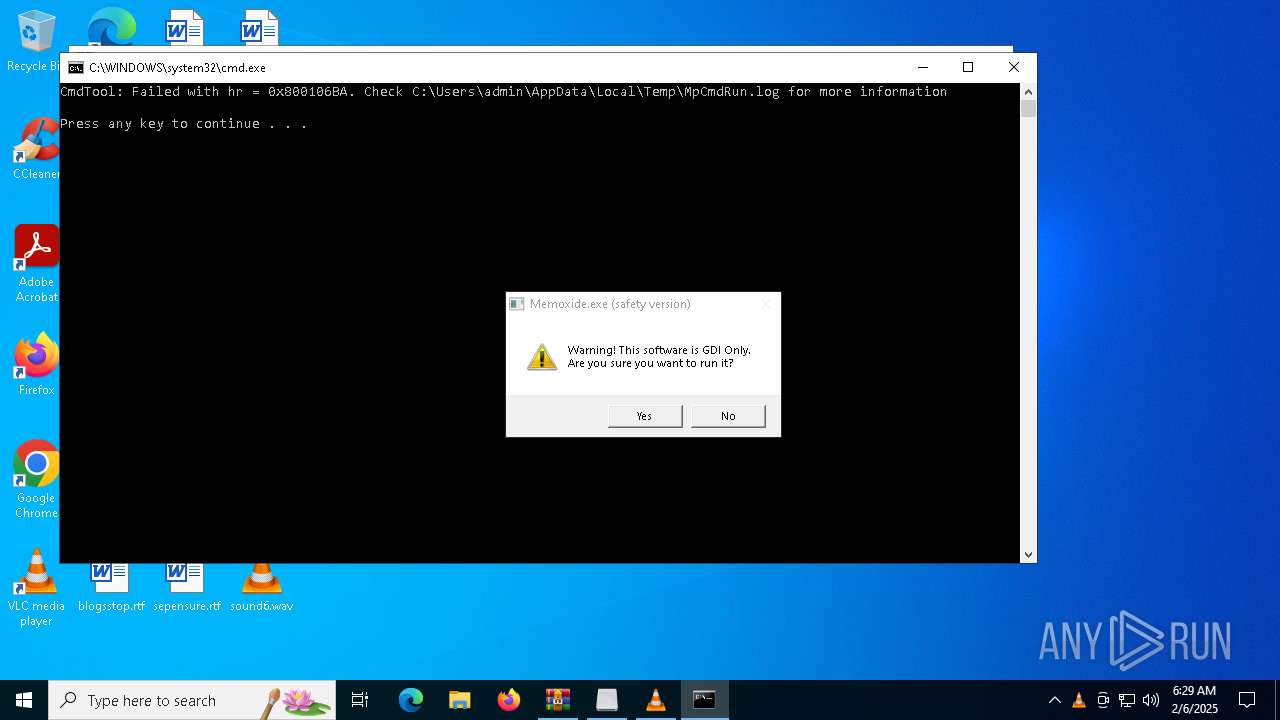Click the taskbar search box

192,700
